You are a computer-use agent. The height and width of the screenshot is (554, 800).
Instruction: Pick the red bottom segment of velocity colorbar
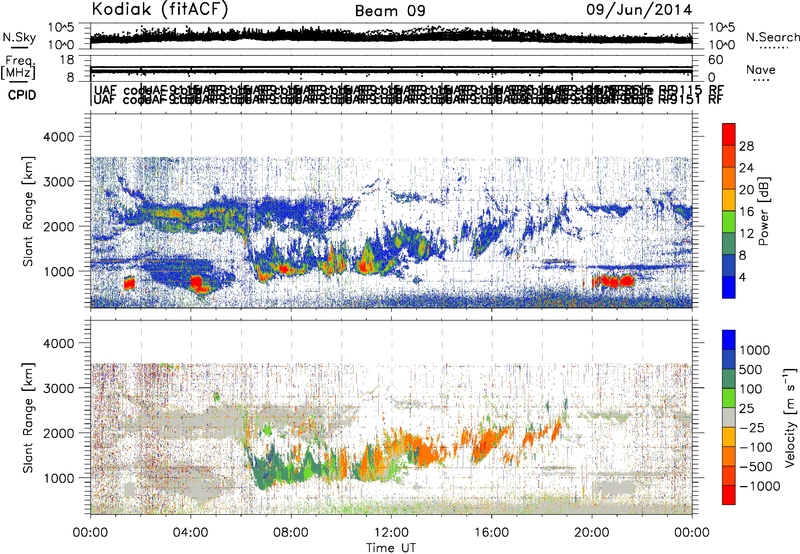coord(729,495)
